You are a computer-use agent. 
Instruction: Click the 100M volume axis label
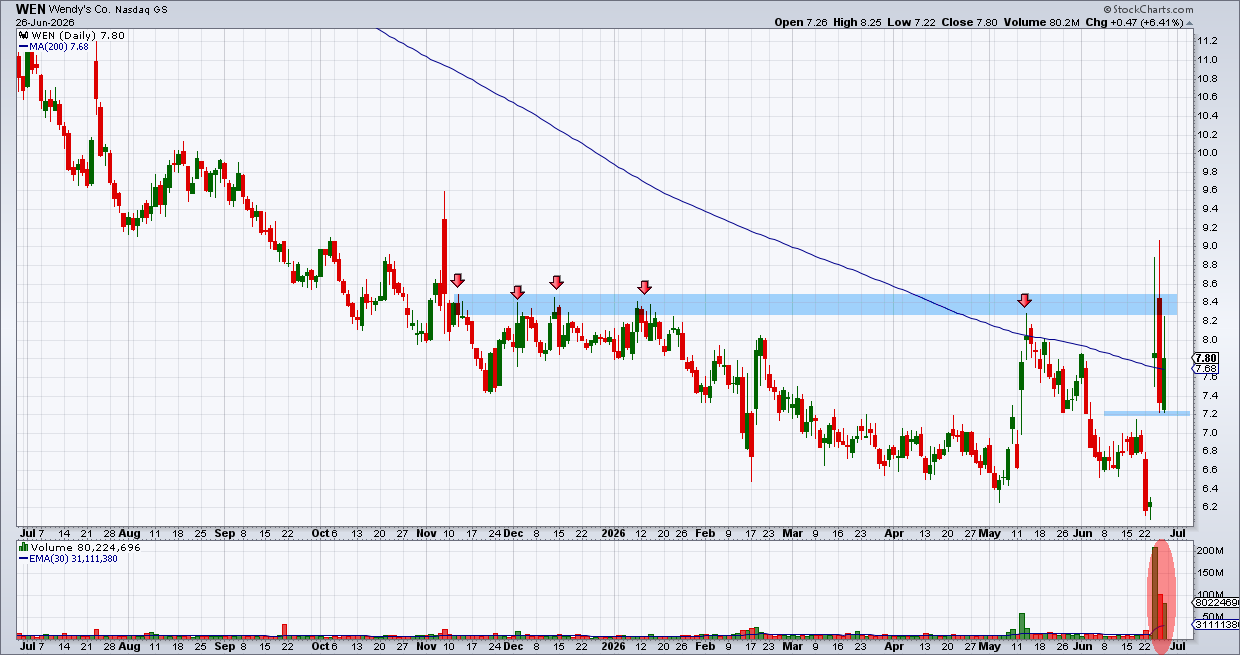1211,595
